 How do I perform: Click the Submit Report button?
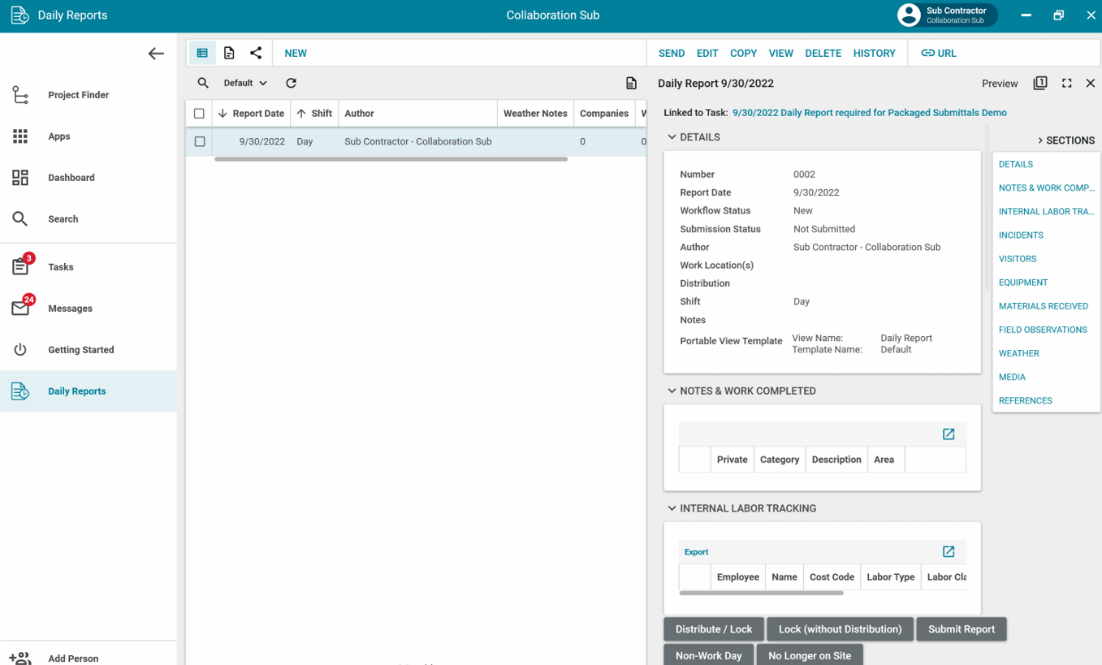coord(961,629)
